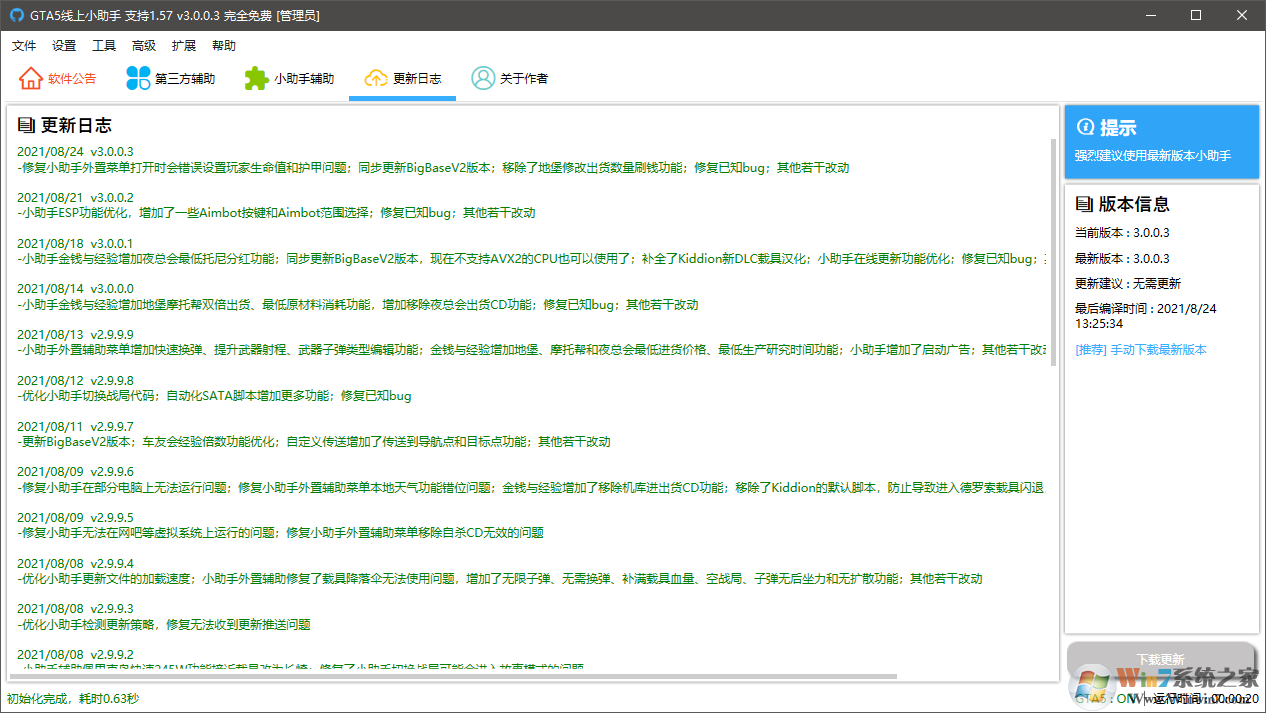Click the v3.0.0.3 changelog entry date
Viewport: 1266px width, 713px height.
click(x=50, y=152)
